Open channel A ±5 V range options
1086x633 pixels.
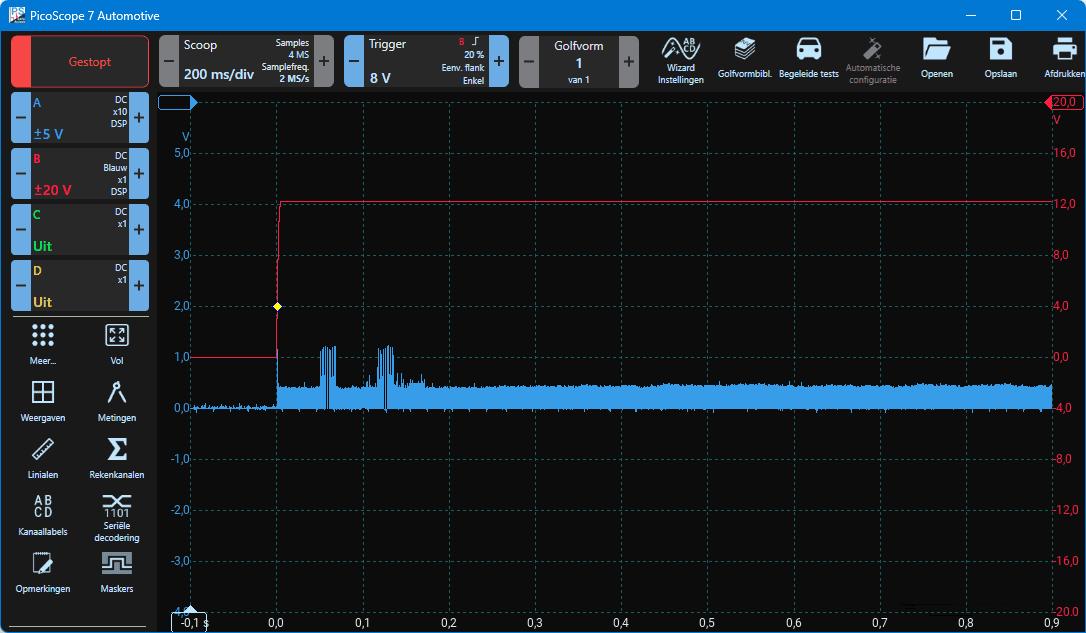tap(79, 118)
